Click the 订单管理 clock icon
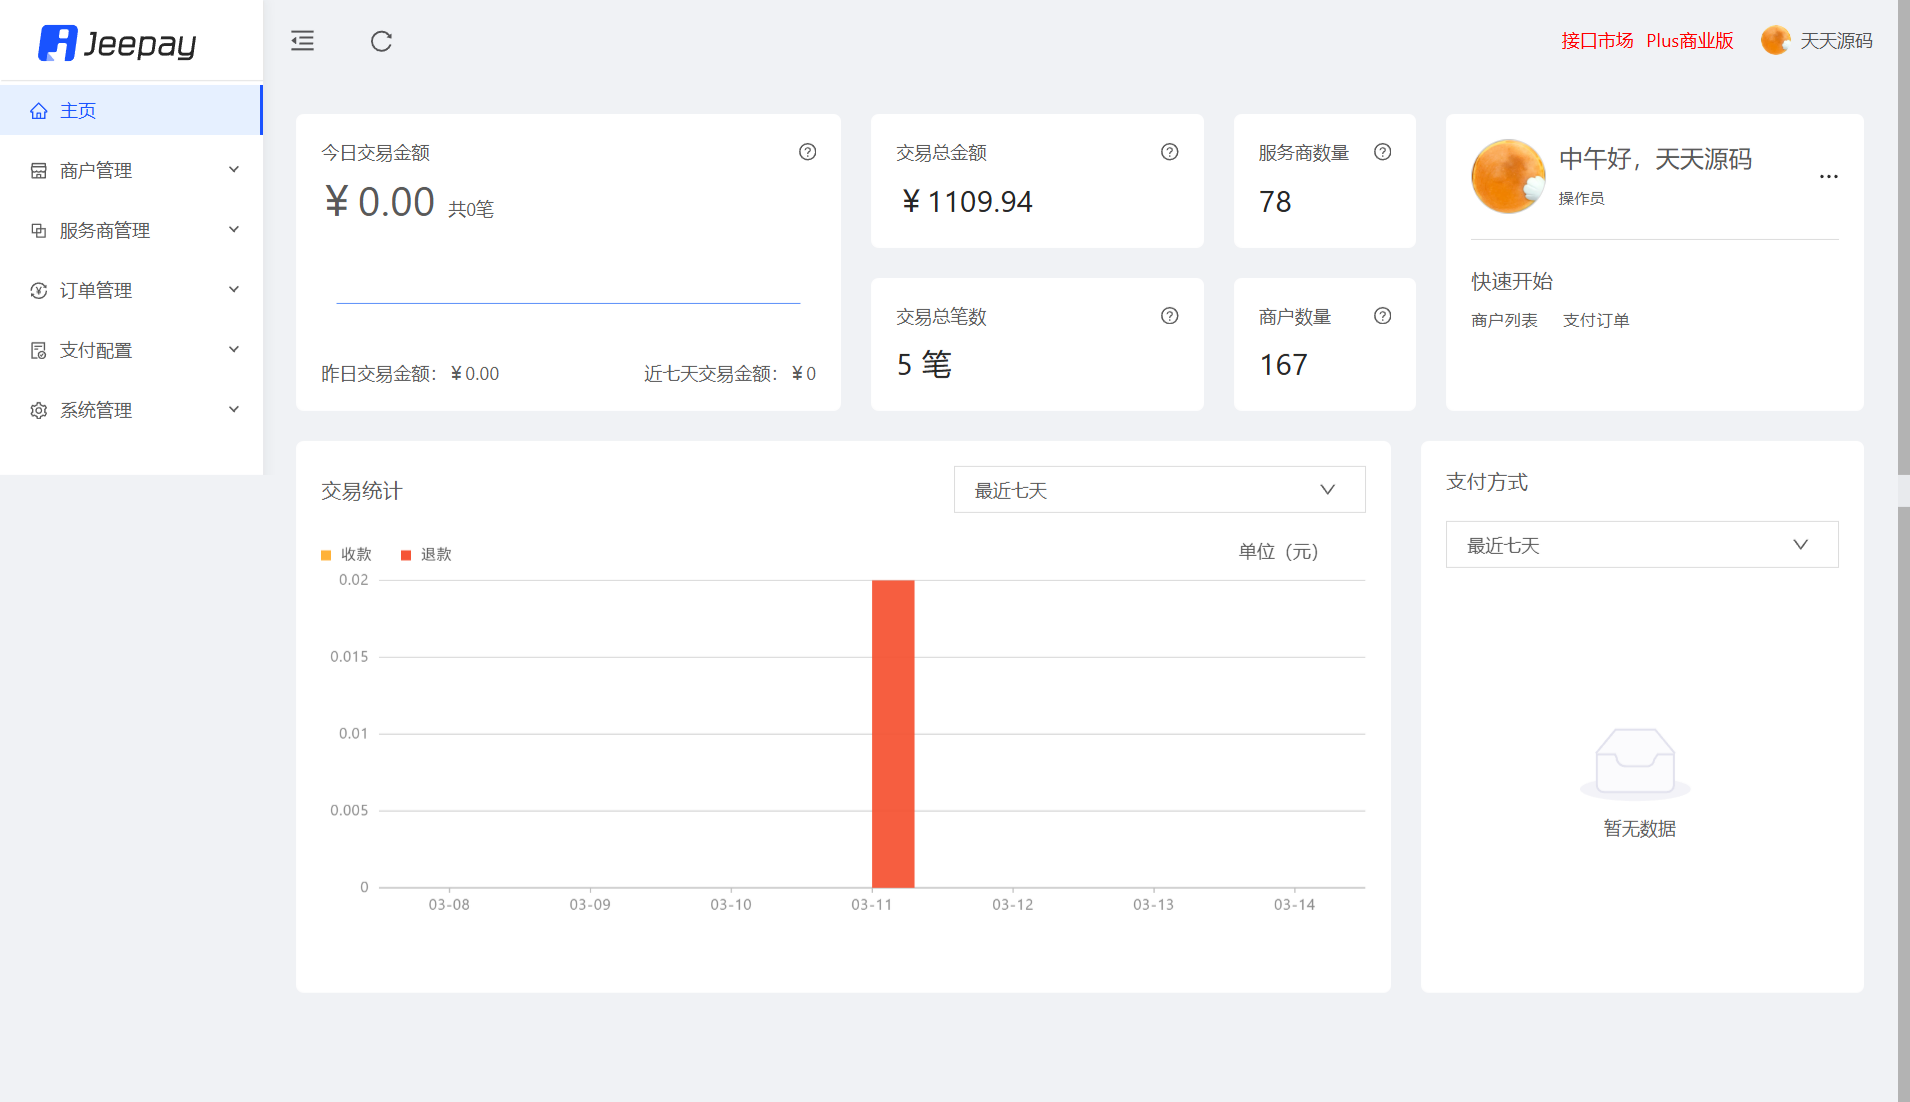The width and height of the screenshot is (1910, 1102). point(39,290)
